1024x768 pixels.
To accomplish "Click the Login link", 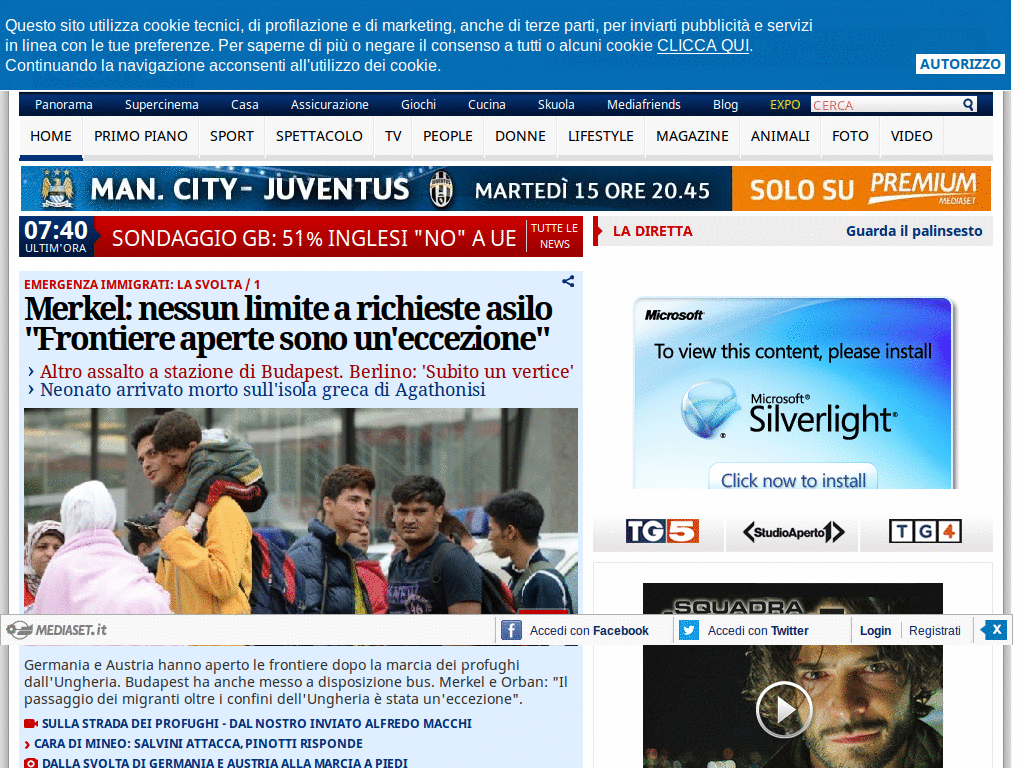I will pos(875,631).
